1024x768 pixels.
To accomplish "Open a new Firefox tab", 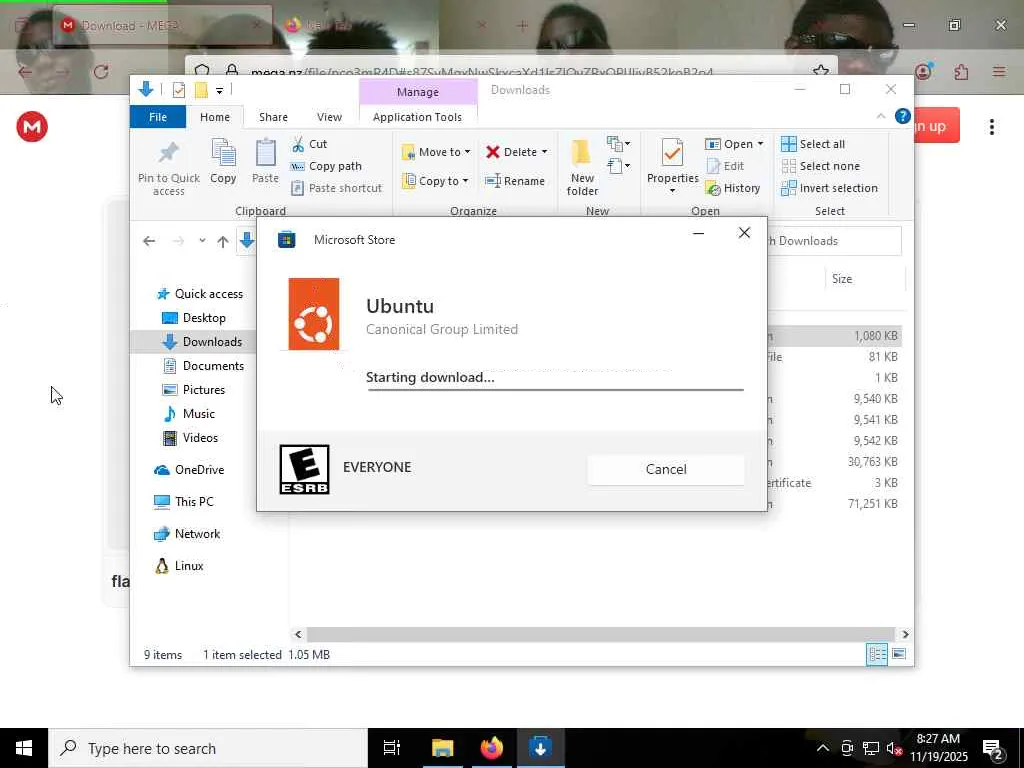I will 522,25.
